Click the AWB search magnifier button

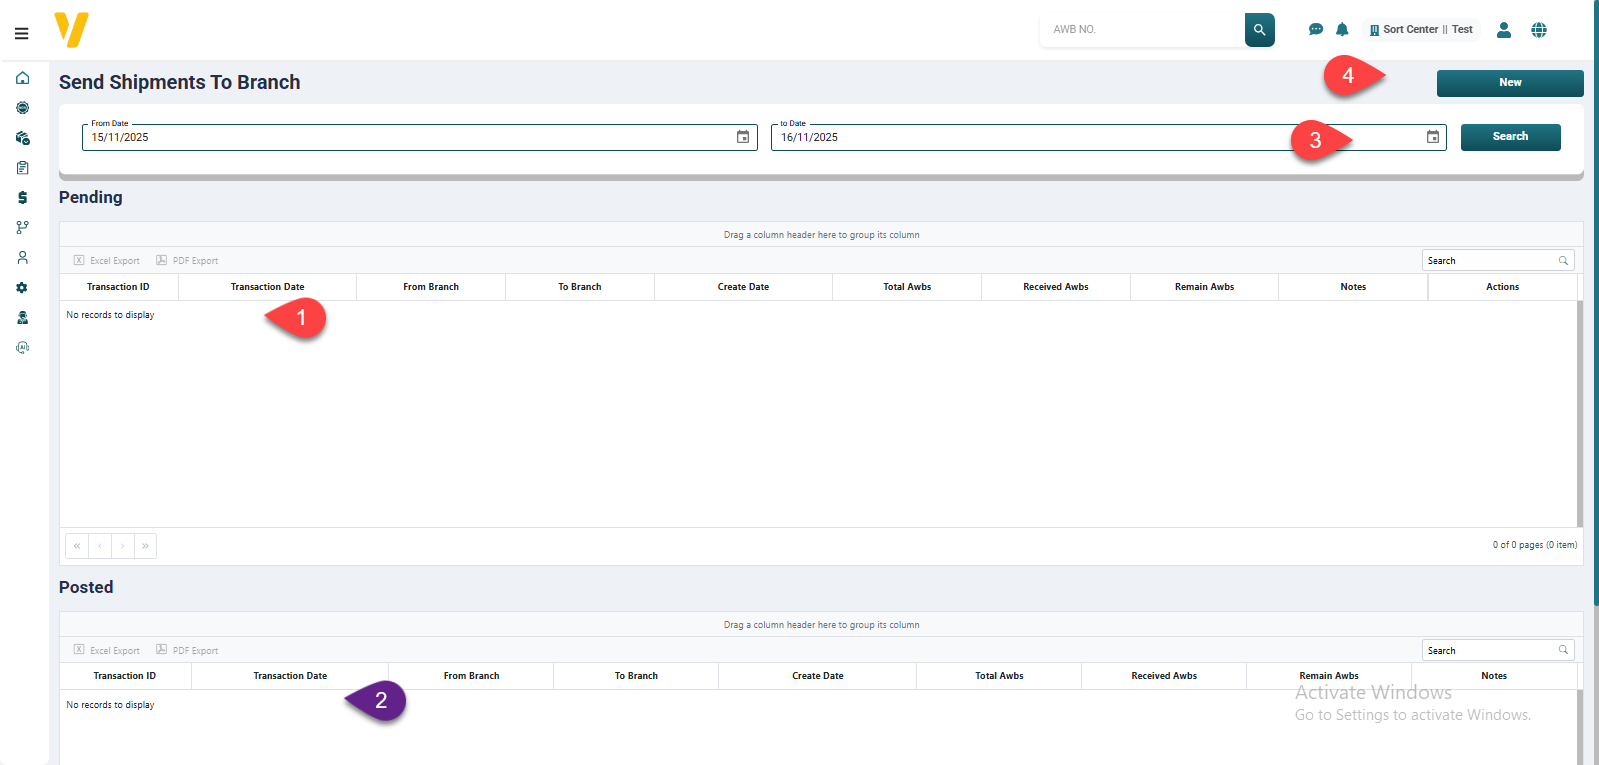[x=1259, y=30]
